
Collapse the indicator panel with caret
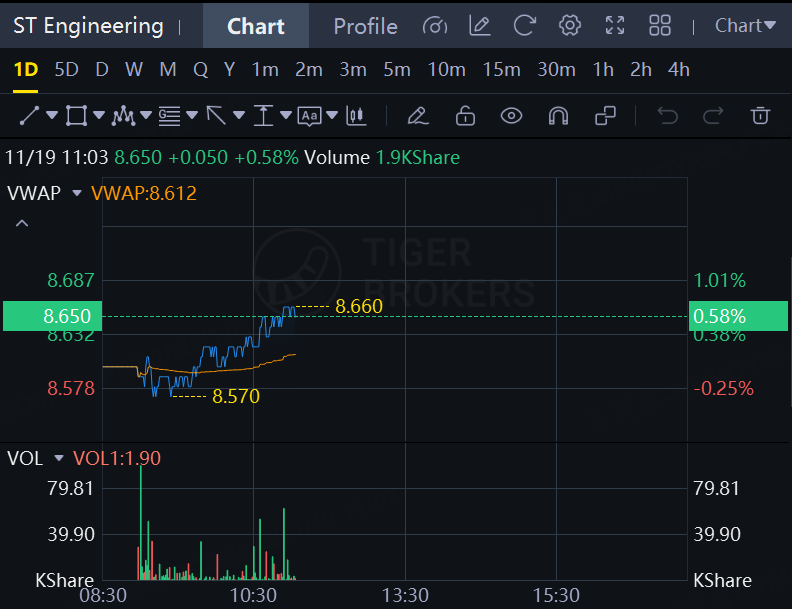tap(22, 223)
